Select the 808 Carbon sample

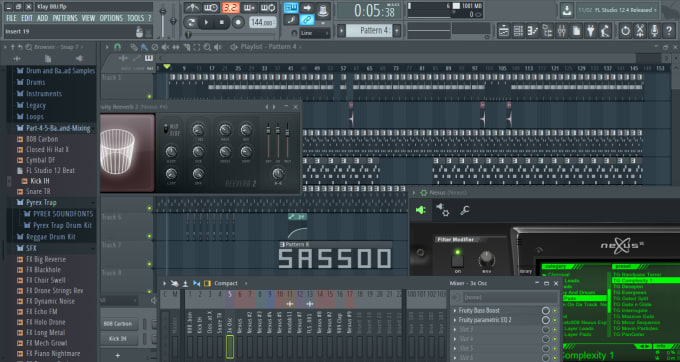(x=42, y=139)
